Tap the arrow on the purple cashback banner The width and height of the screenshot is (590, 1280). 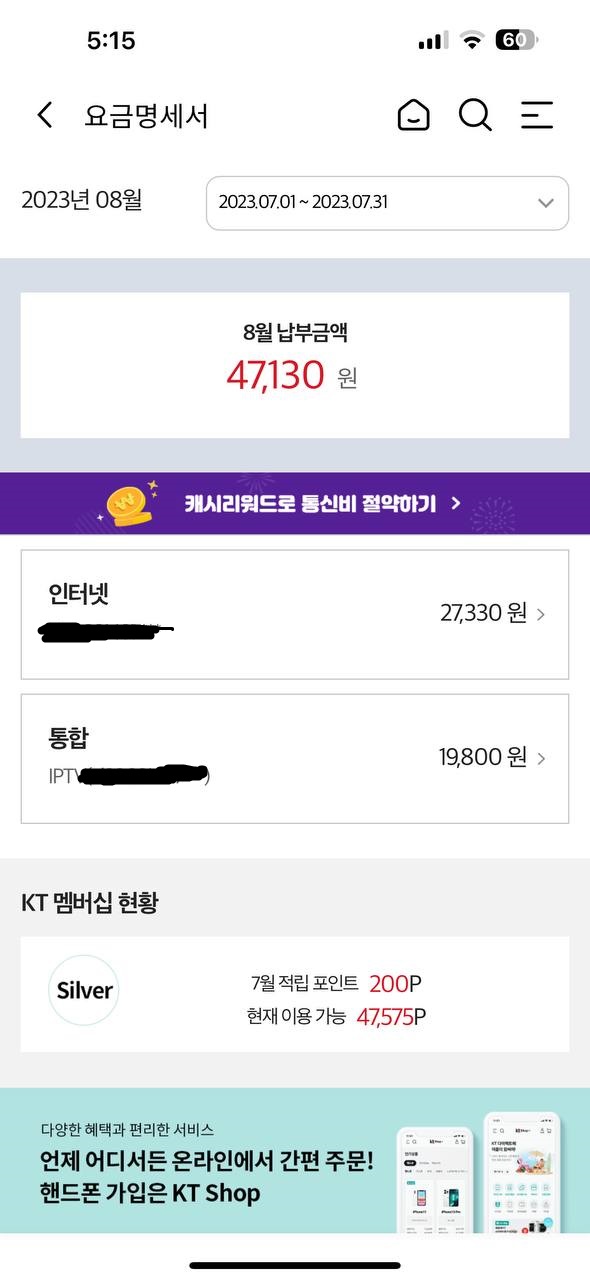456,503
